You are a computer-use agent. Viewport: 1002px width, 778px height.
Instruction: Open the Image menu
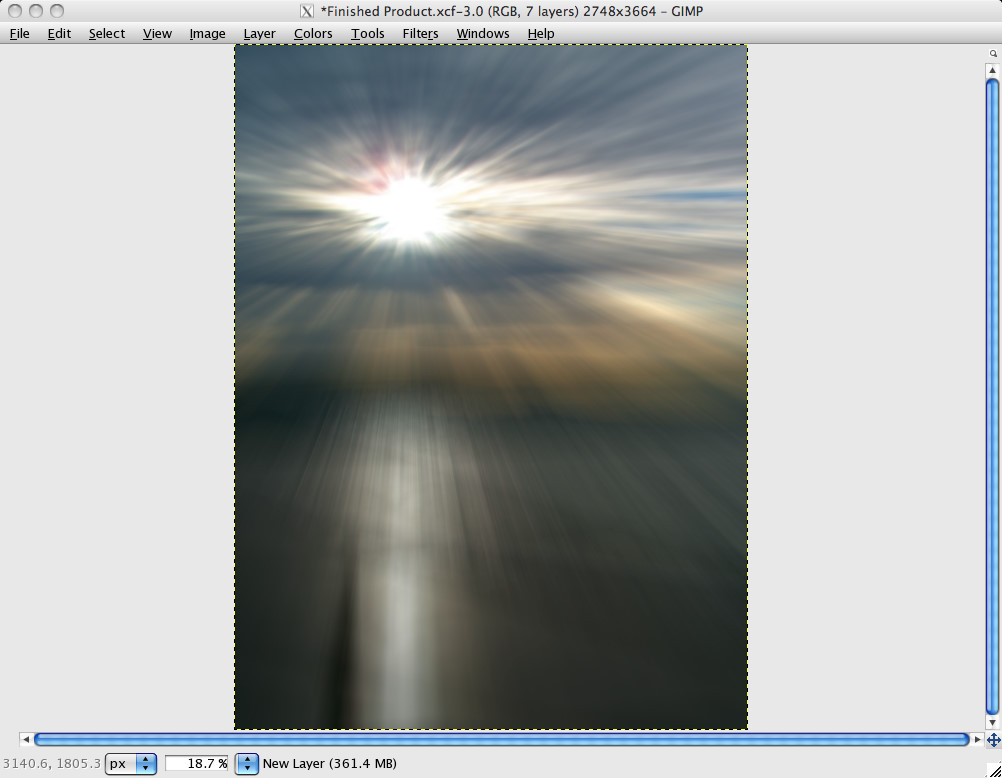coord(206,33)
